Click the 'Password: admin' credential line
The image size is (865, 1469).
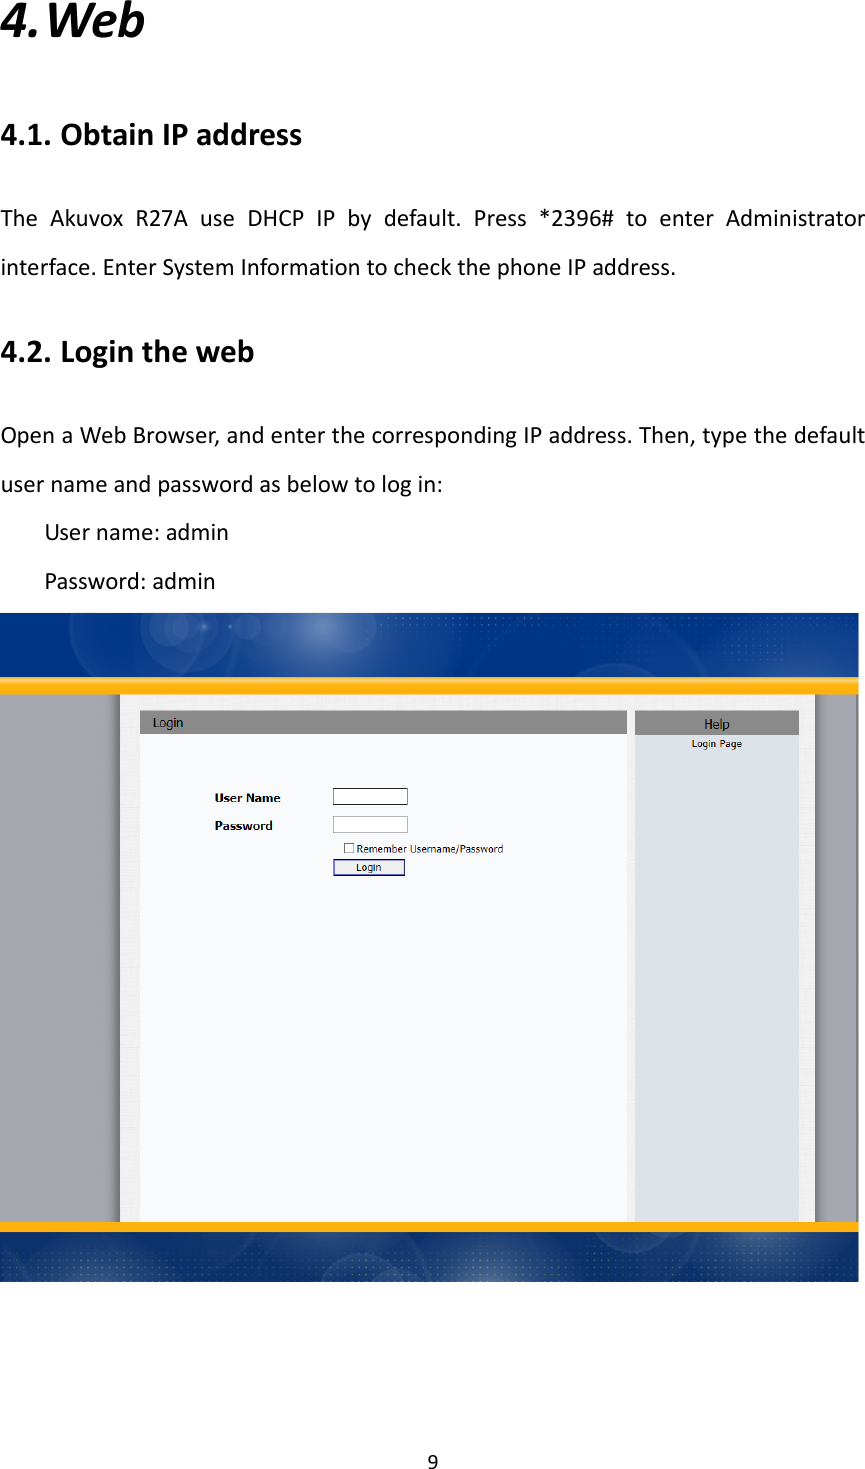130,581
